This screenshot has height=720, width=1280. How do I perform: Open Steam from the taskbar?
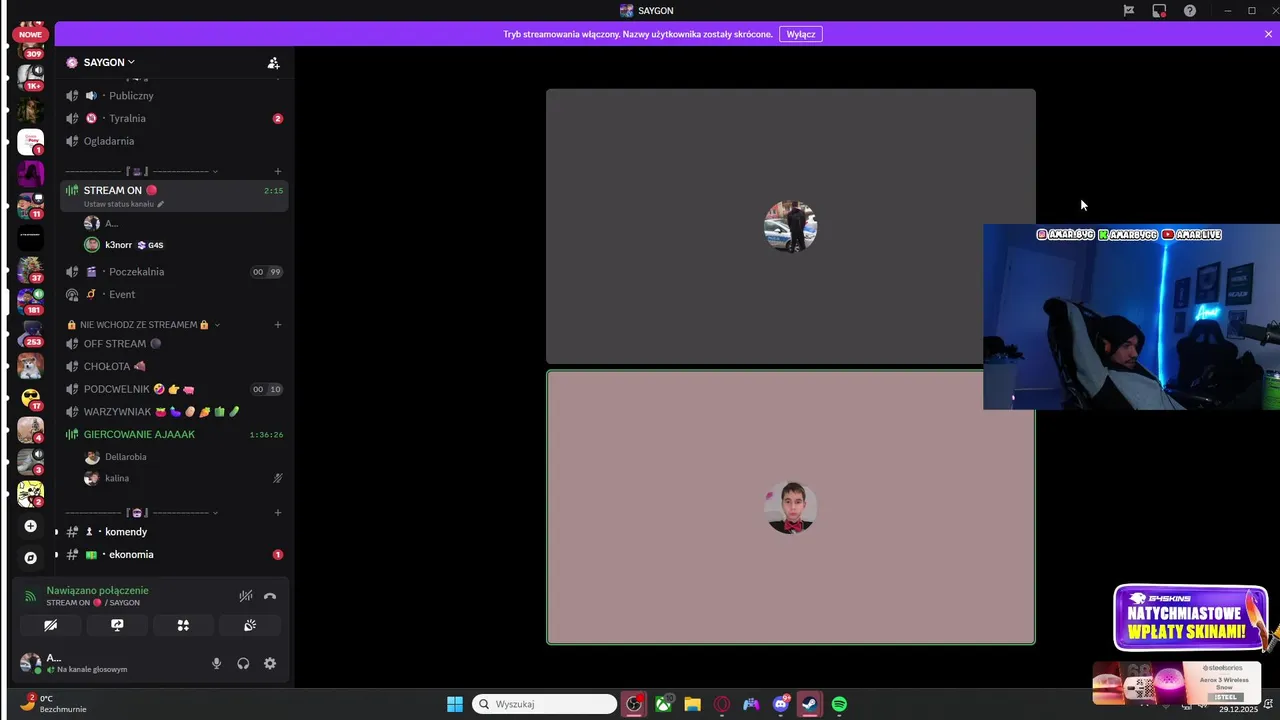(x=810, y=704)
